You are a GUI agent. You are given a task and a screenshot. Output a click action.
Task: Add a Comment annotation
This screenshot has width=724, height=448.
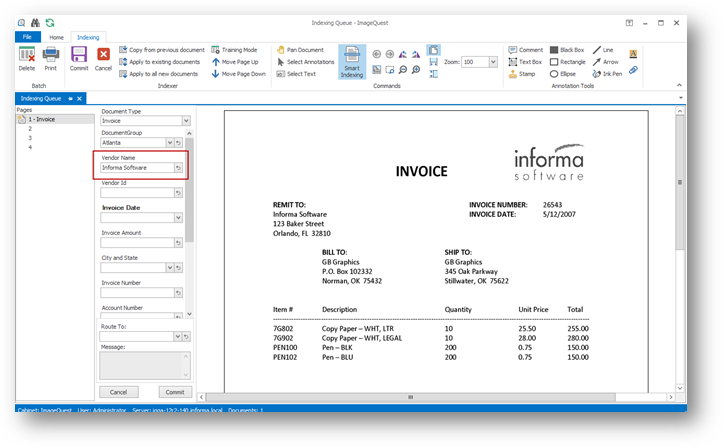[x=525, y=50]
